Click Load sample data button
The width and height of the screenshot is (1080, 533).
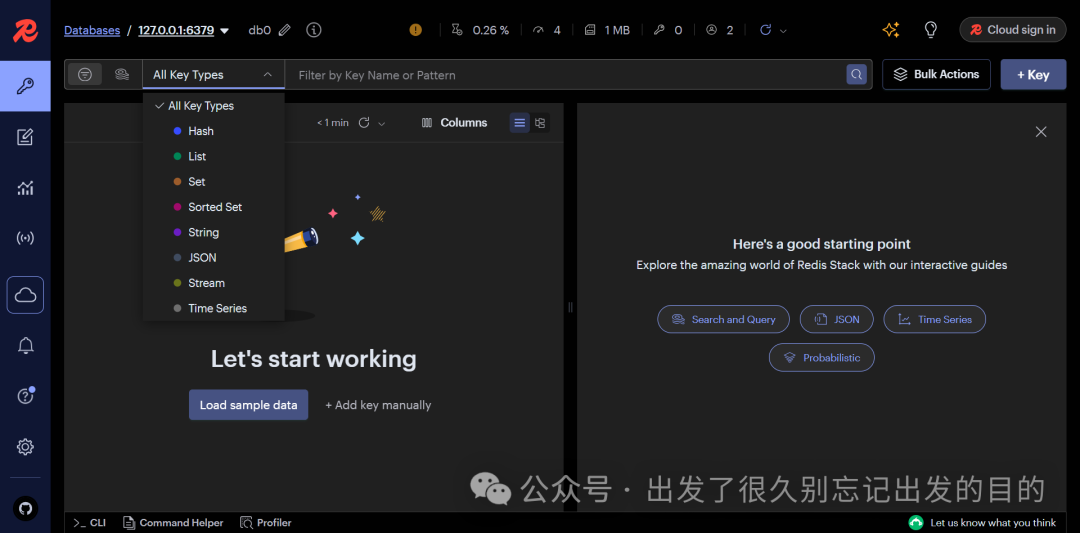[249, 405]
